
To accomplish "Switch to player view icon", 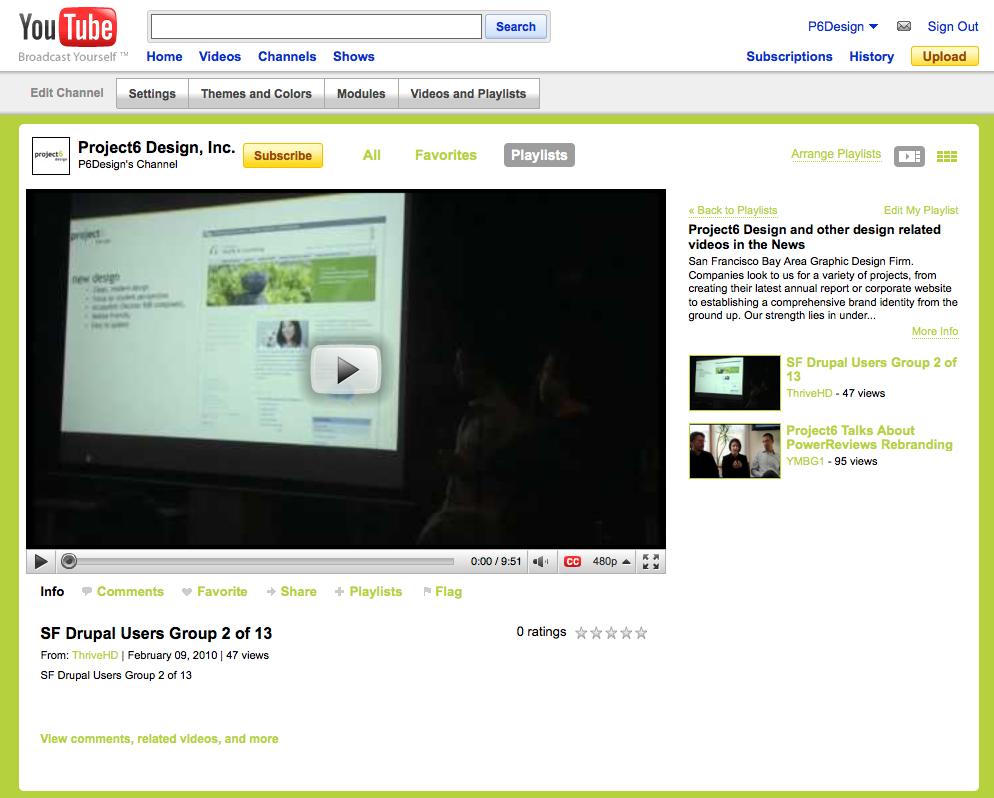I will 909,156.
